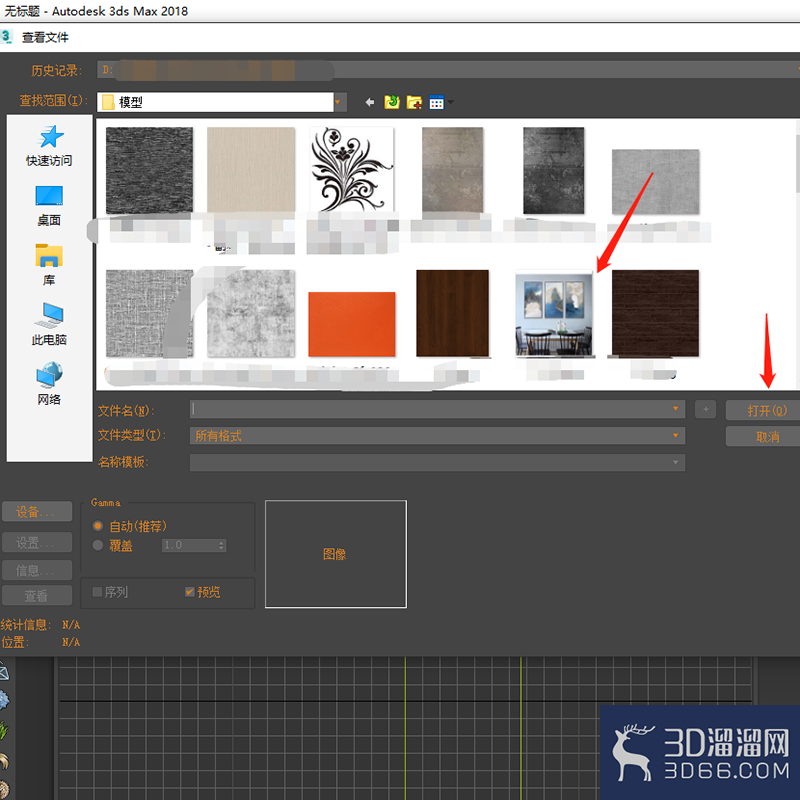Image resolution: width=800 pixels, height=800 pixels.
Task: Select Network (网络) in sidebar
Action: click(x=49, y=384)
